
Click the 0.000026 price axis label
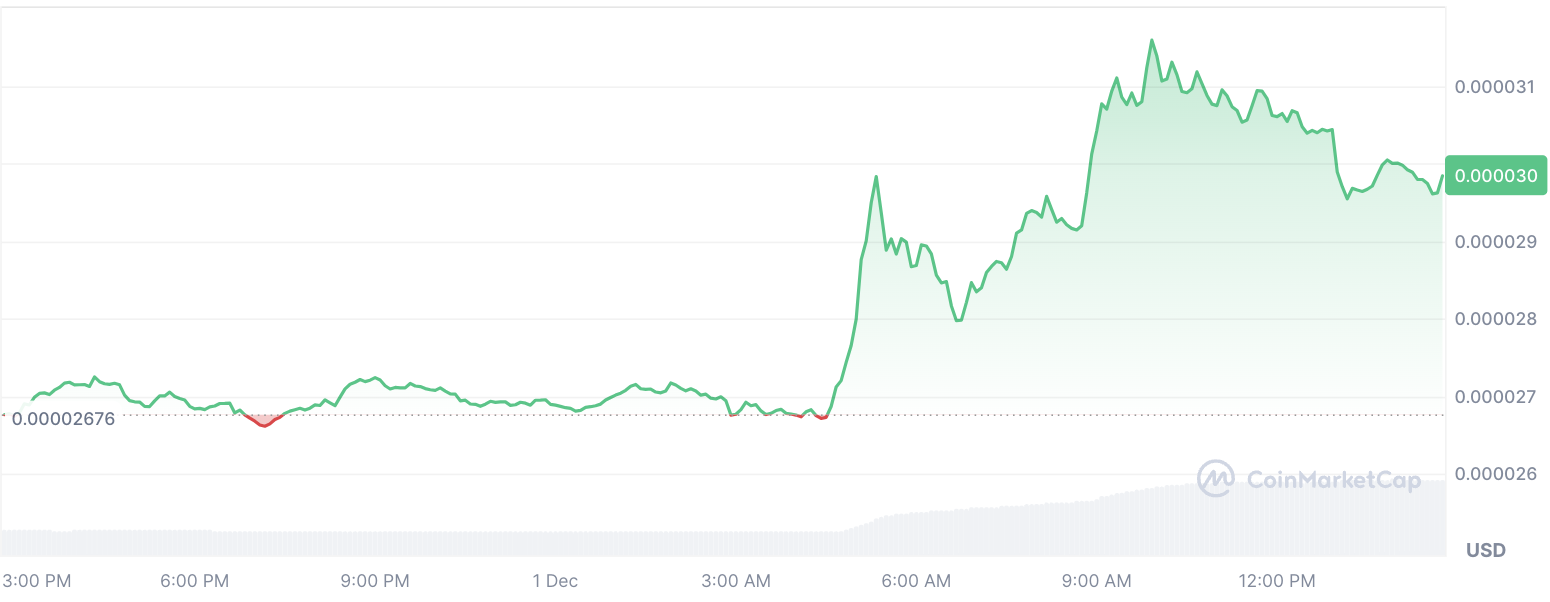coord(1495,474)
